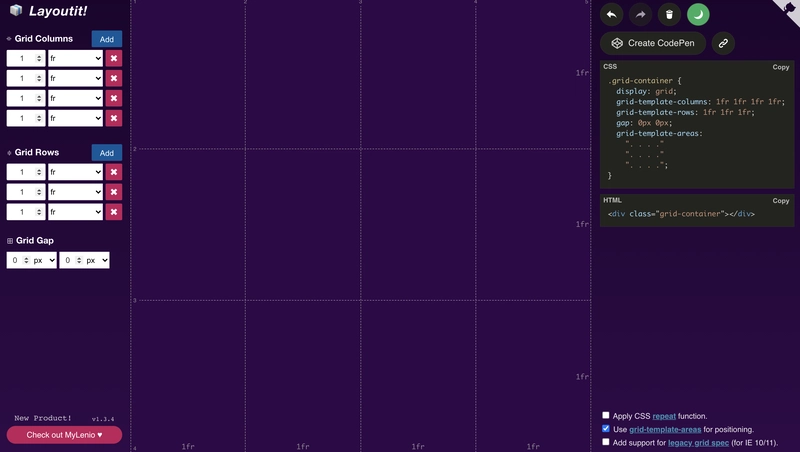Open unit dropdown for third row
The width and height of the screenshot is (800, 452).
[76, 212]
